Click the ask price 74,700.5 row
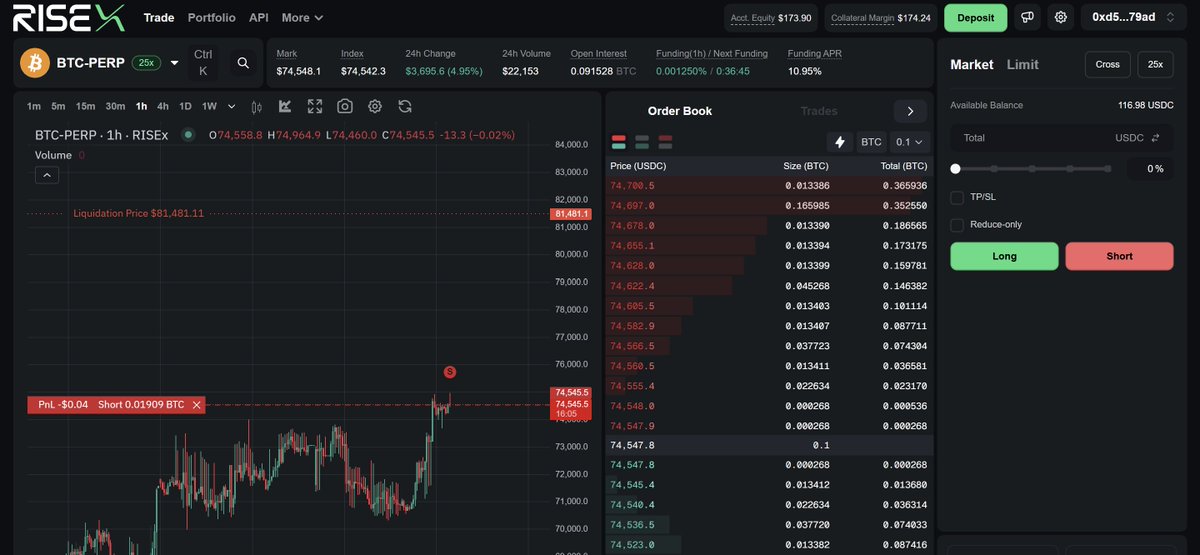The image size is (1200, 555). tap(768, 186)
